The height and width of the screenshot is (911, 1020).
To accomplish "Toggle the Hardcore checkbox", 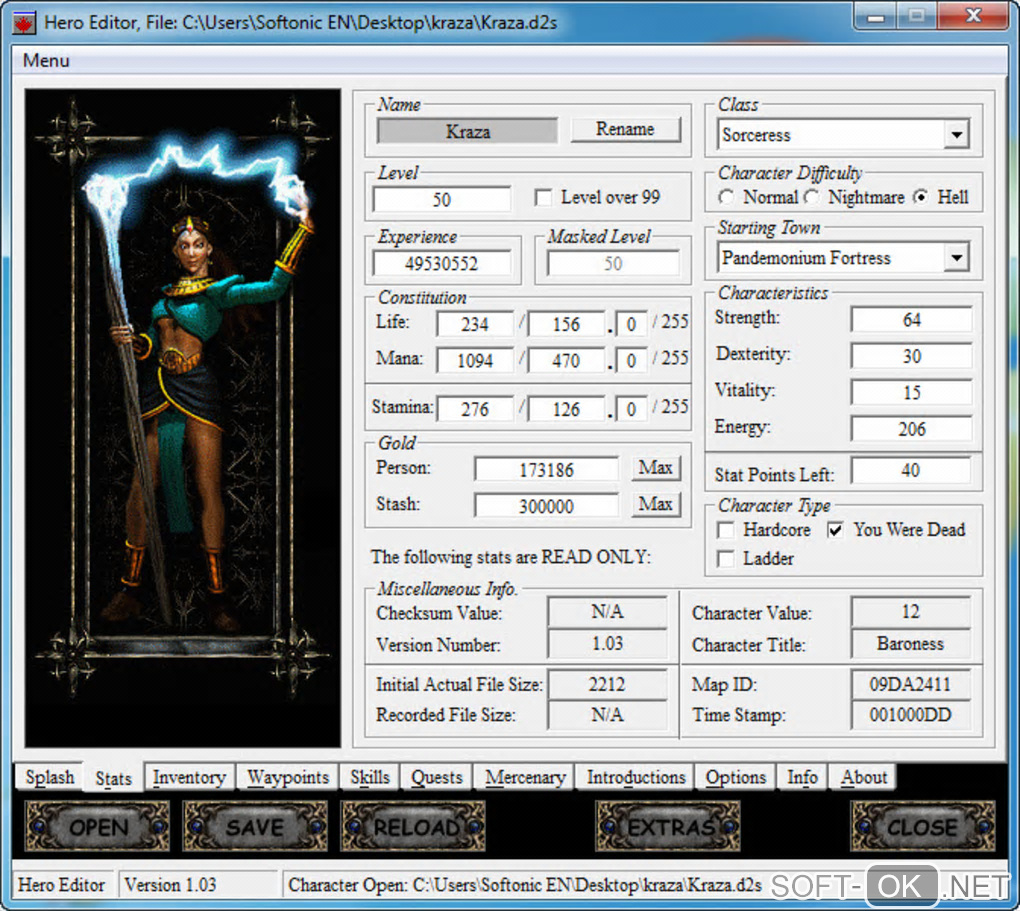I will 727,530.
